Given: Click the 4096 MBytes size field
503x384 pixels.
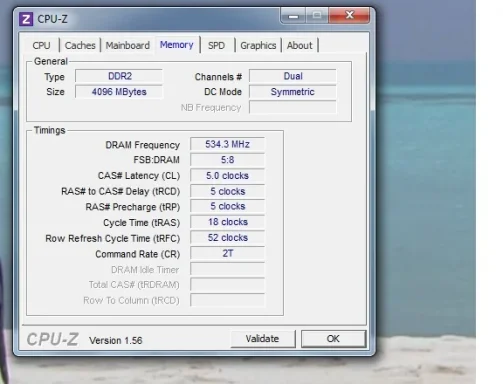Looking at the screenshot, I should tap(119, 92).
